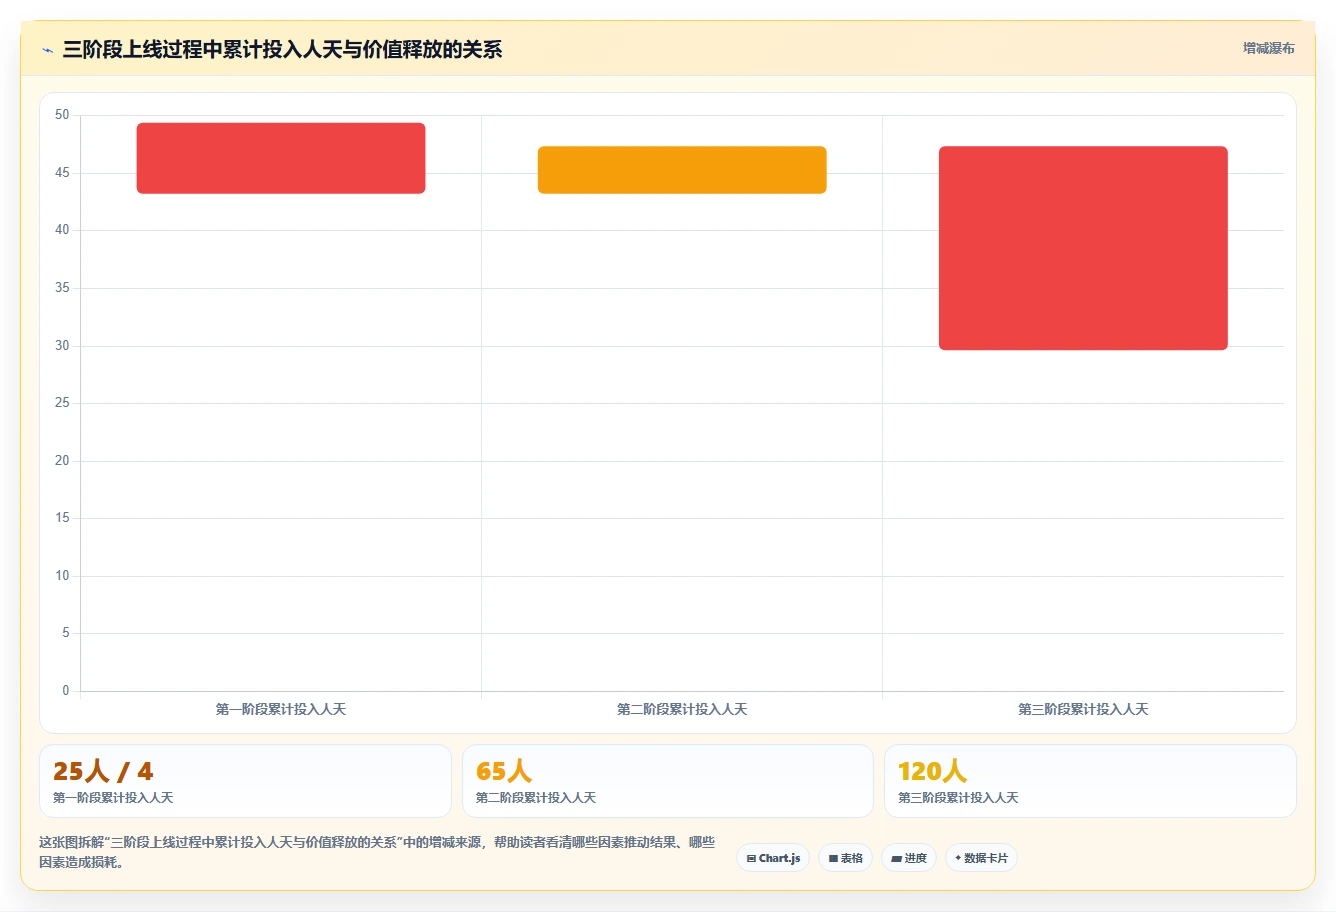Open the 120人 data card
Image resolution: width=1336 pixels, height=912 pixels.
[x=1090, y=781]
